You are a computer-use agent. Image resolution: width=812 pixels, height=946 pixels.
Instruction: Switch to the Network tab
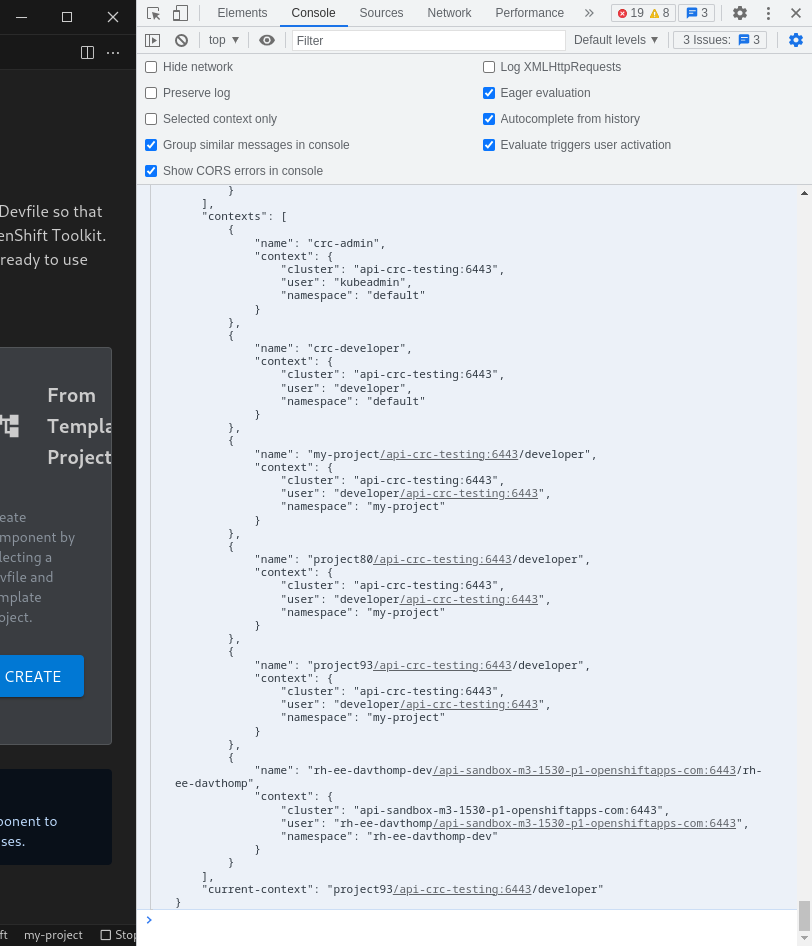click(449, 13)
